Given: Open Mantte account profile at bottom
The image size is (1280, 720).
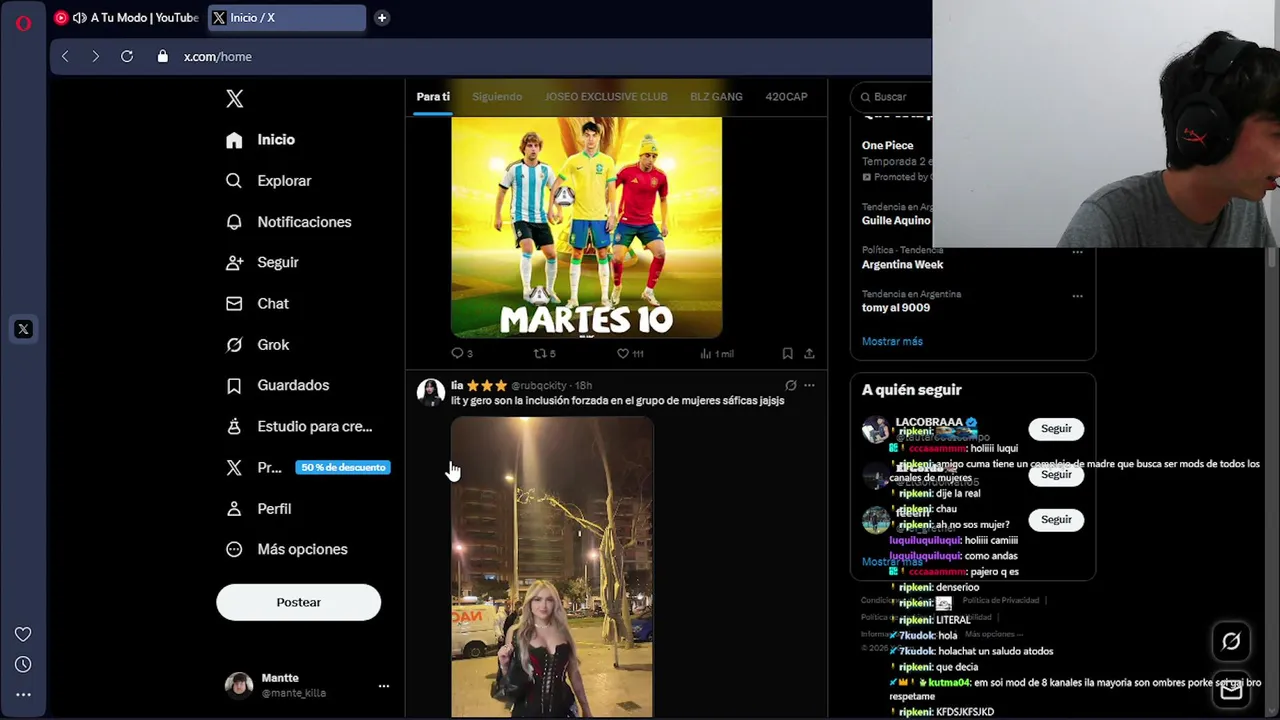Looking at the screenshot, I should [x=306, y=686].
